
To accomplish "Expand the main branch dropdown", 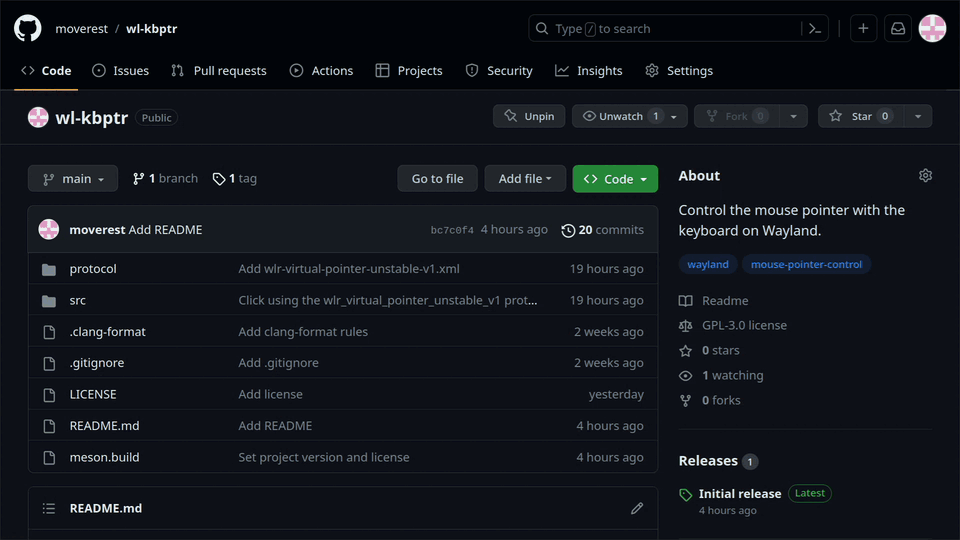I will pyautogui.click(x=73, y=179).
